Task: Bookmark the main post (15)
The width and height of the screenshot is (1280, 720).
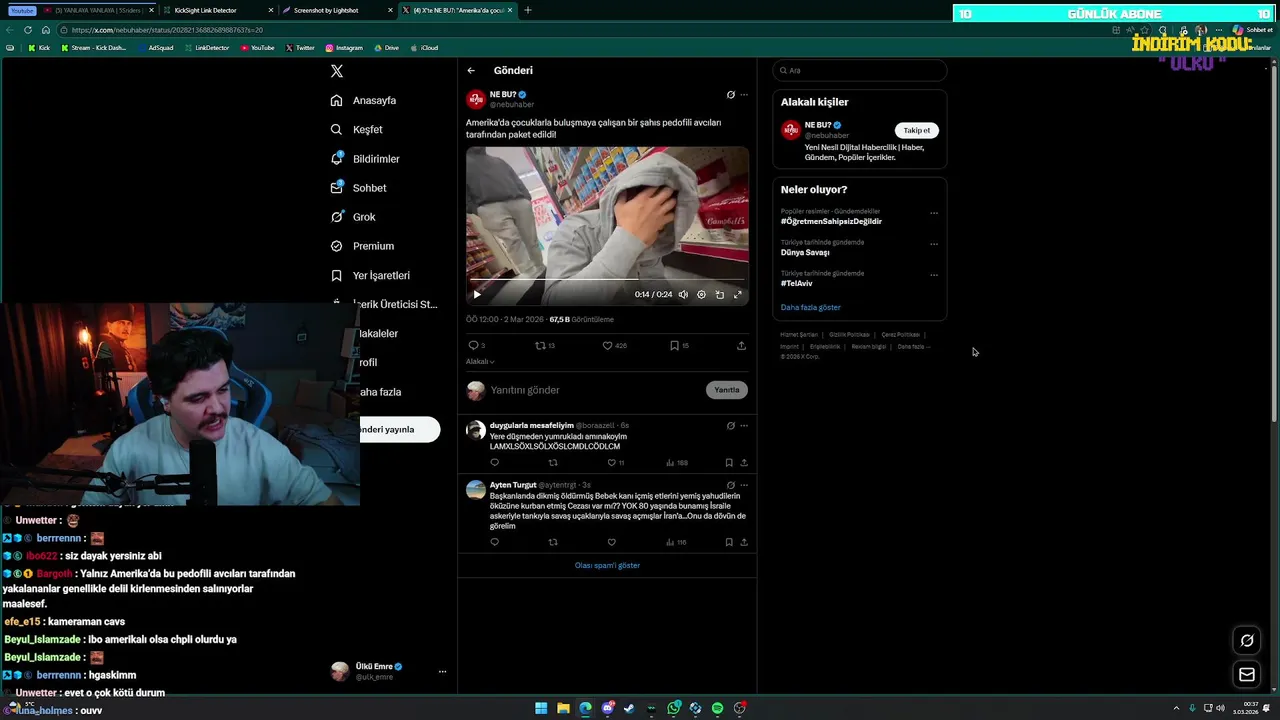Action: [x=679, y=345]
